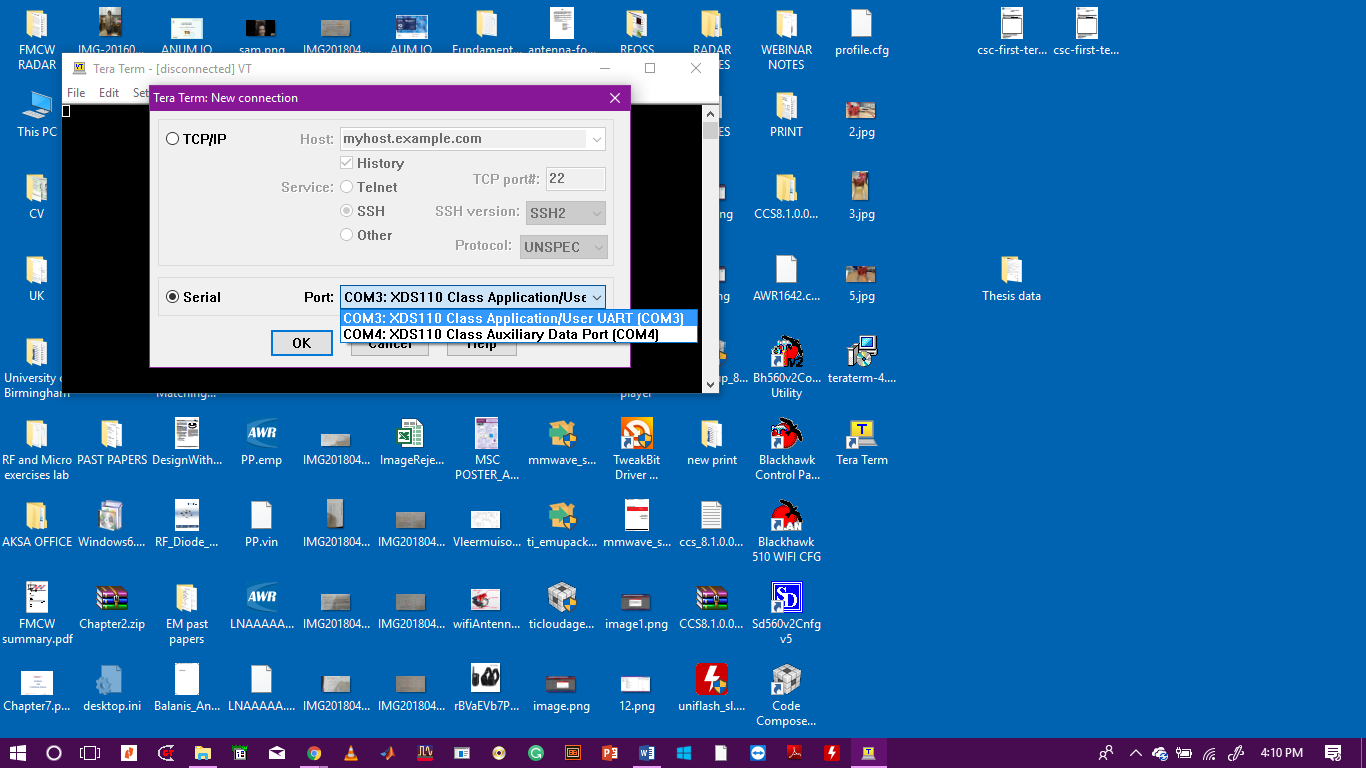Click the TCP port# field
1366x768 pixels.
[x=575, y=179]
